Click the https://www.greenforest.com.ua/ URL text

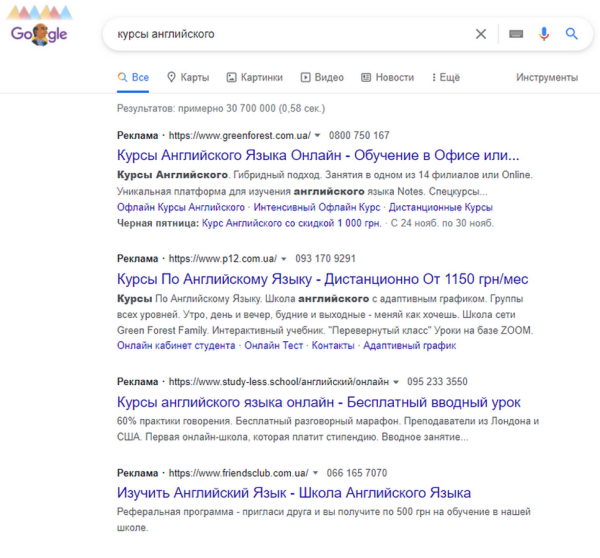point(240,135)
